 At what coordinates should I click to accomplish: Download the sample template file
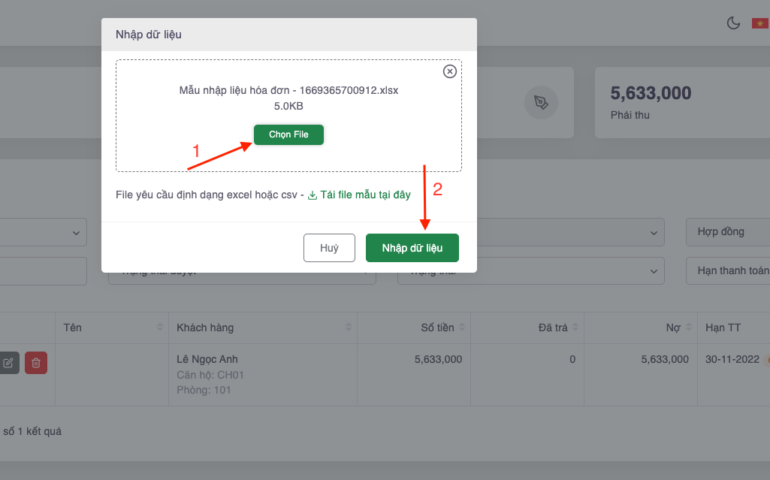coord(358,195)
